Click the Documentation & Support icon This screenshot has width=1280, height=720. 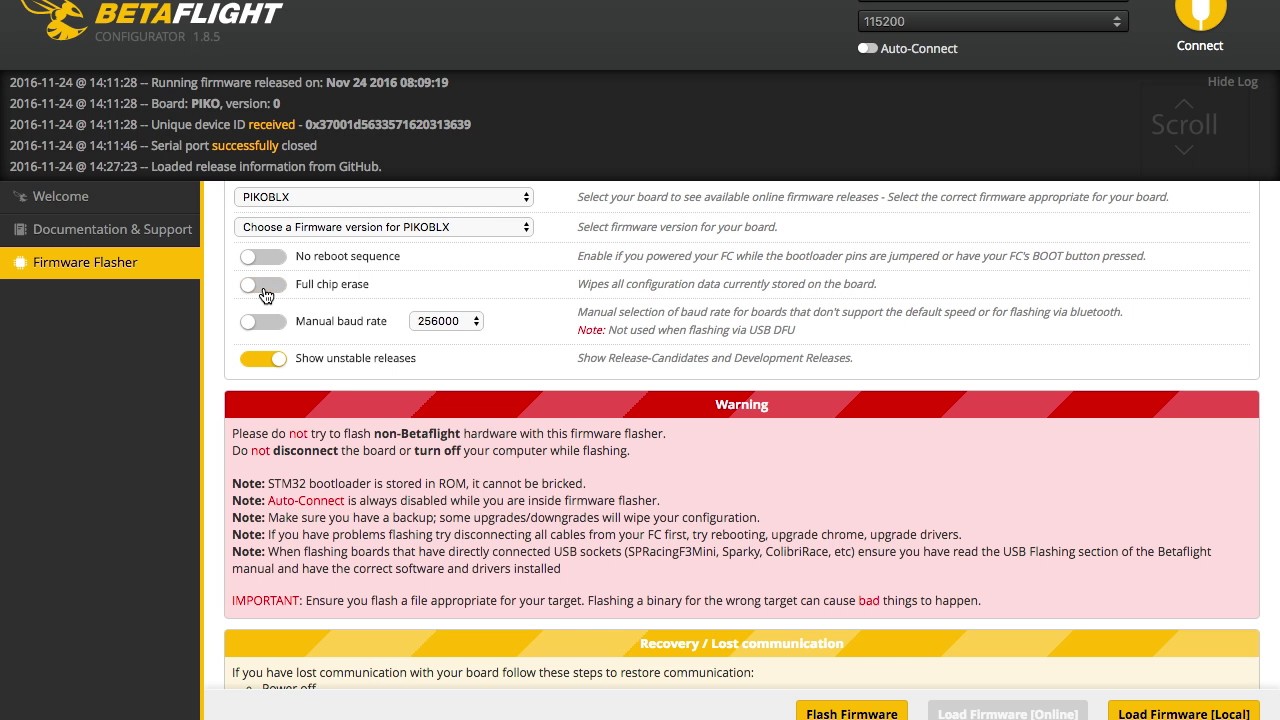pyautogui.click(x=19, y=230)
